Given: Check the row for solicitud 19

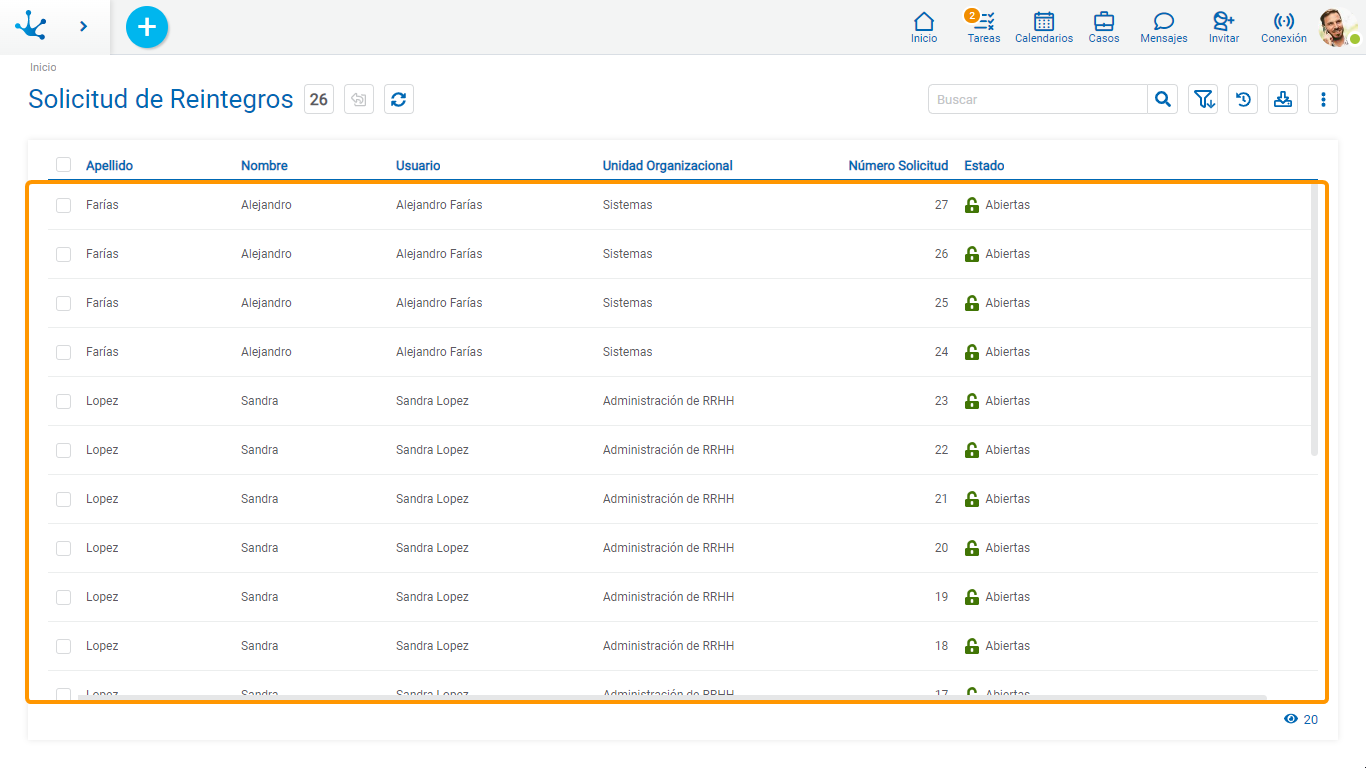Looking at the screenshot, I should pyautogui.click(x=64, y=597).
